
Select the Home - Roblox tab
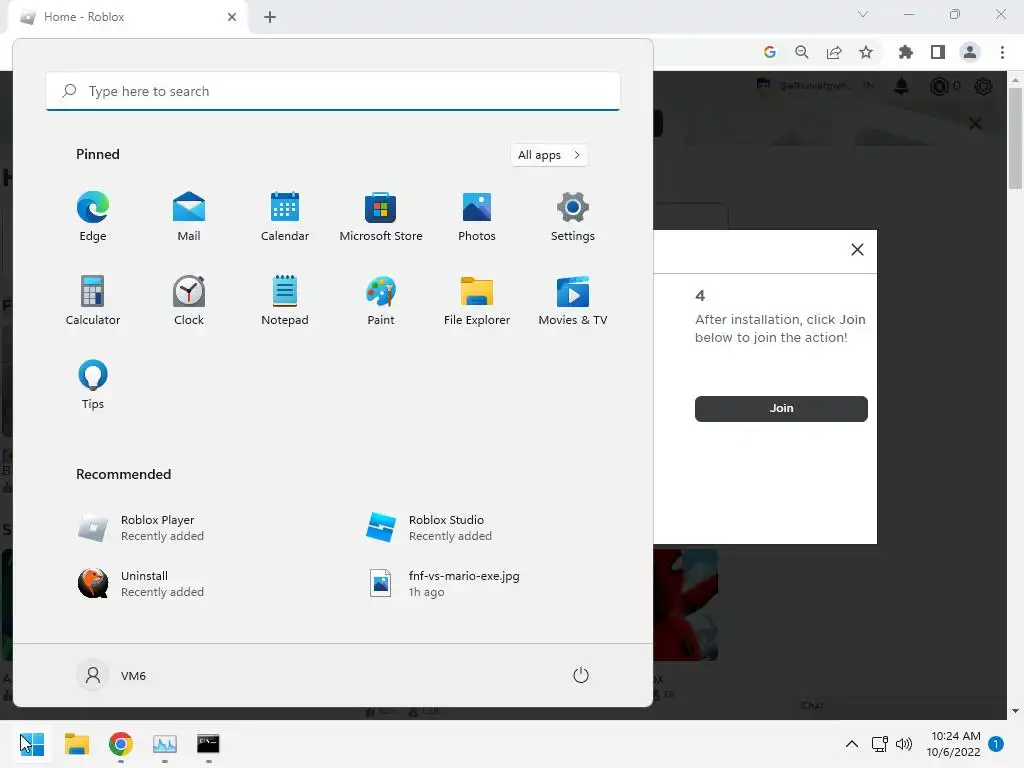127,17
